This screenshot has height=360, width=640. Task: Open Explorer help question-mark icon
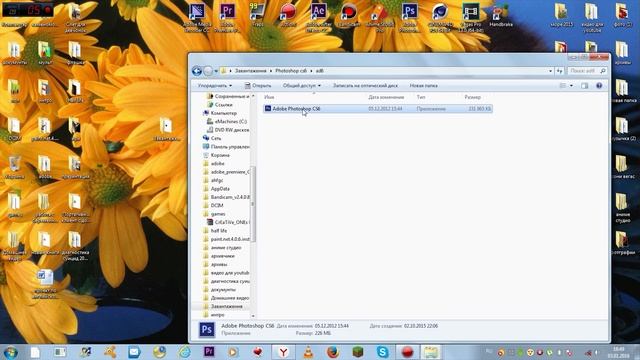point(599,86)
